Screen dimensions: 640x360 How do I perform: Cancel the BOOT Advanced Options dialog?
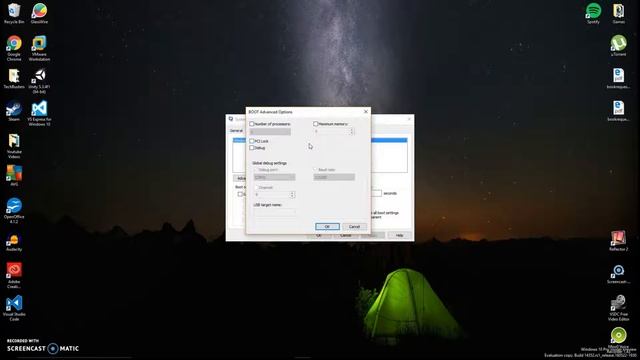click(x=354, y=227)
